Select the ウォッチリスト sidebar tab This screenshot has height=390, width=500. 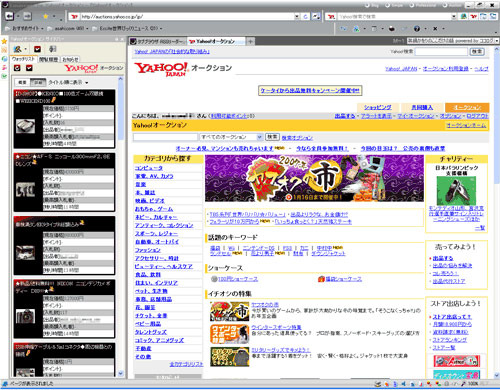click(x=23, y=59)
